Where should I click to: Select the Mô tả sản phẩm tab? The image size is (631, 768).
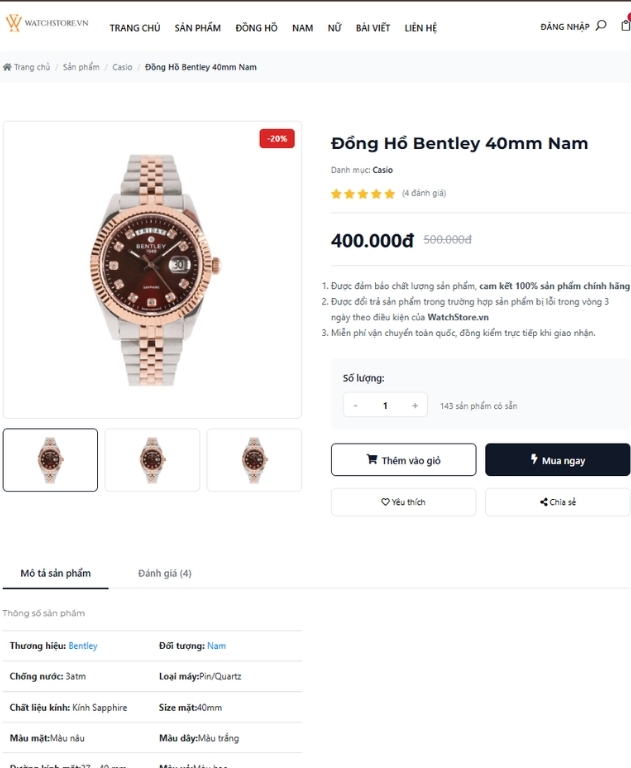56,573
